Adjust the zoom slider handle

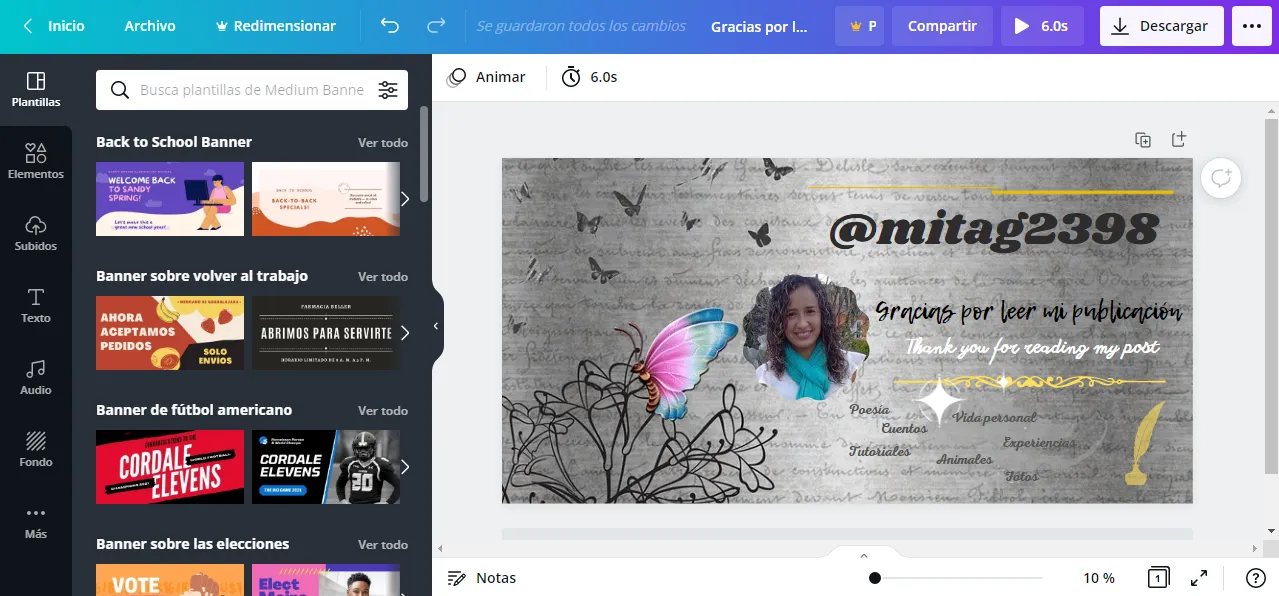875,578
